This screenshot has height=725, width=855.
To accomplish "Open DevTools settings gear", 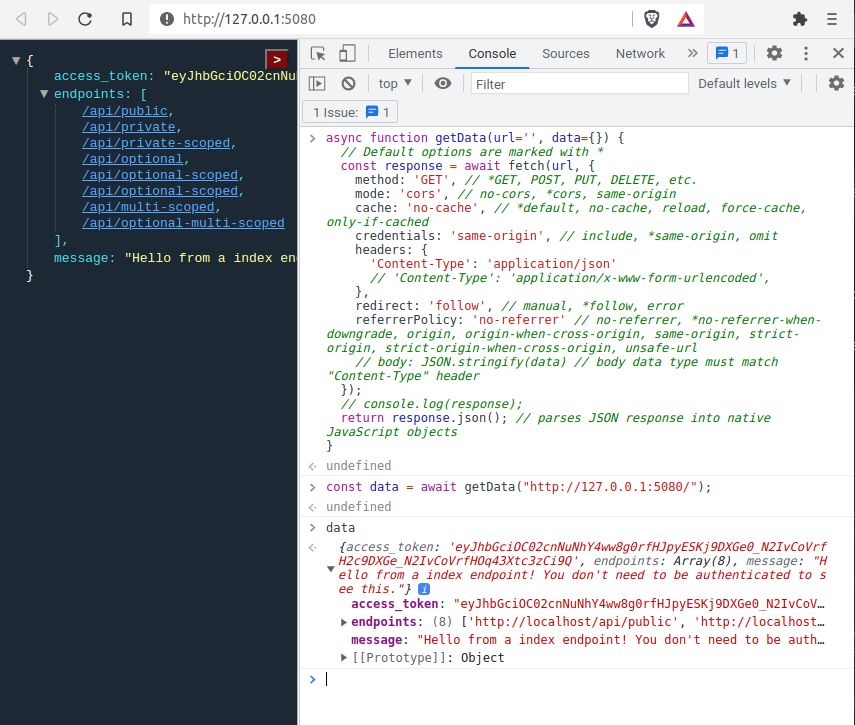I will point(774,53).
